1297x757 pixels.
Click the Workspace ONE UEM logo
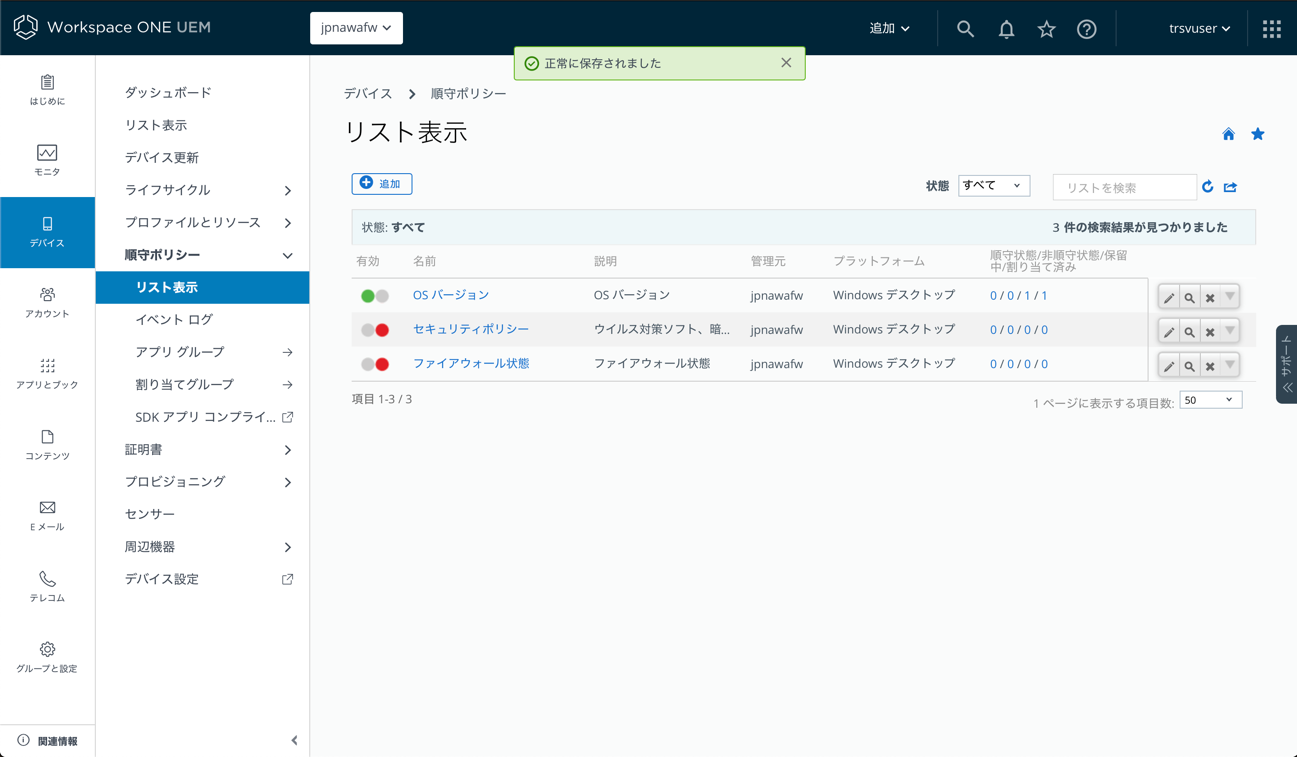(112, 27)
